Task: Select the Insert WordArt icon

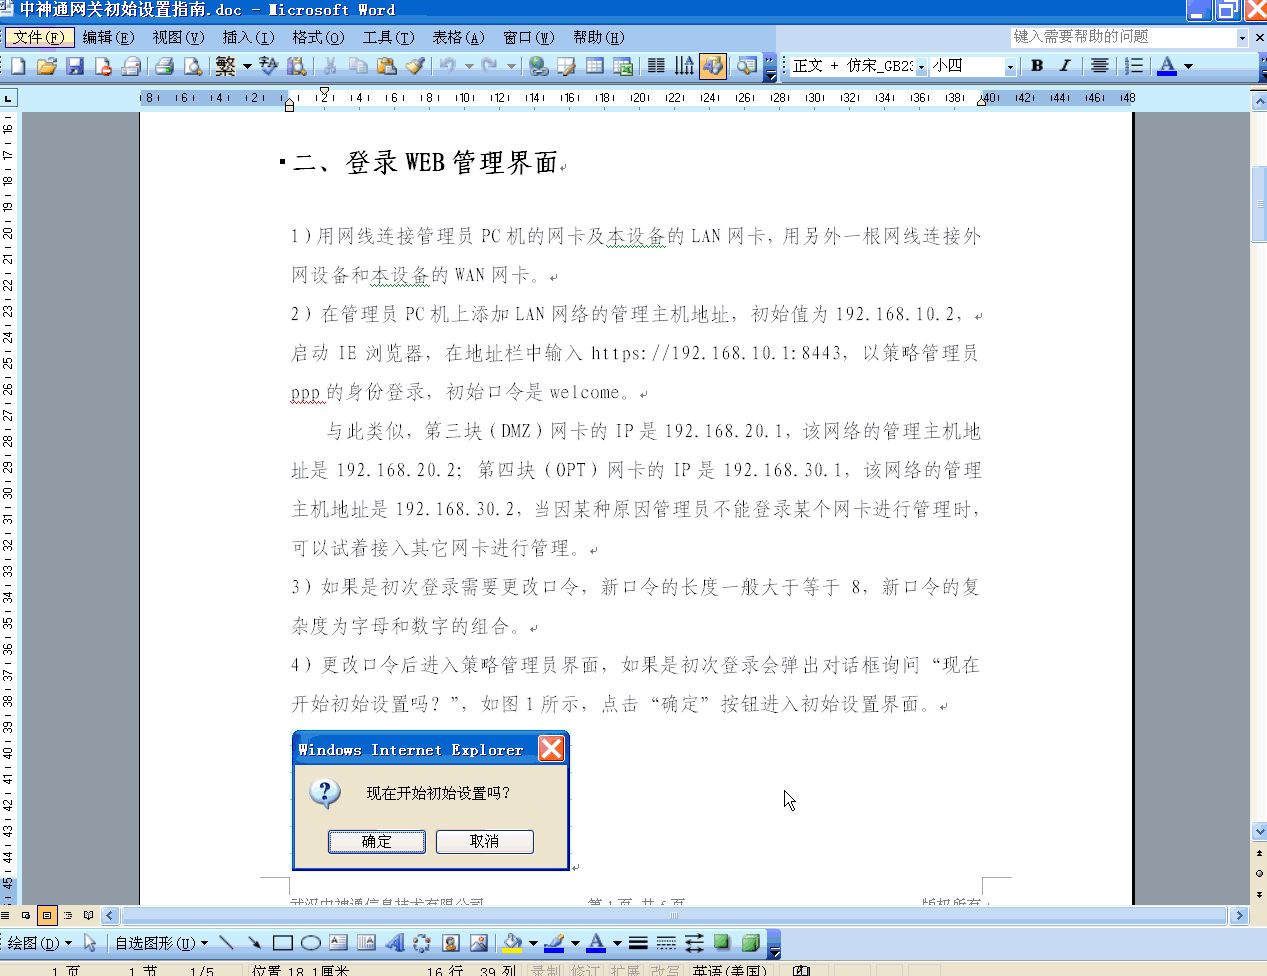Action: pyautogui.click(x=395, y=942)
